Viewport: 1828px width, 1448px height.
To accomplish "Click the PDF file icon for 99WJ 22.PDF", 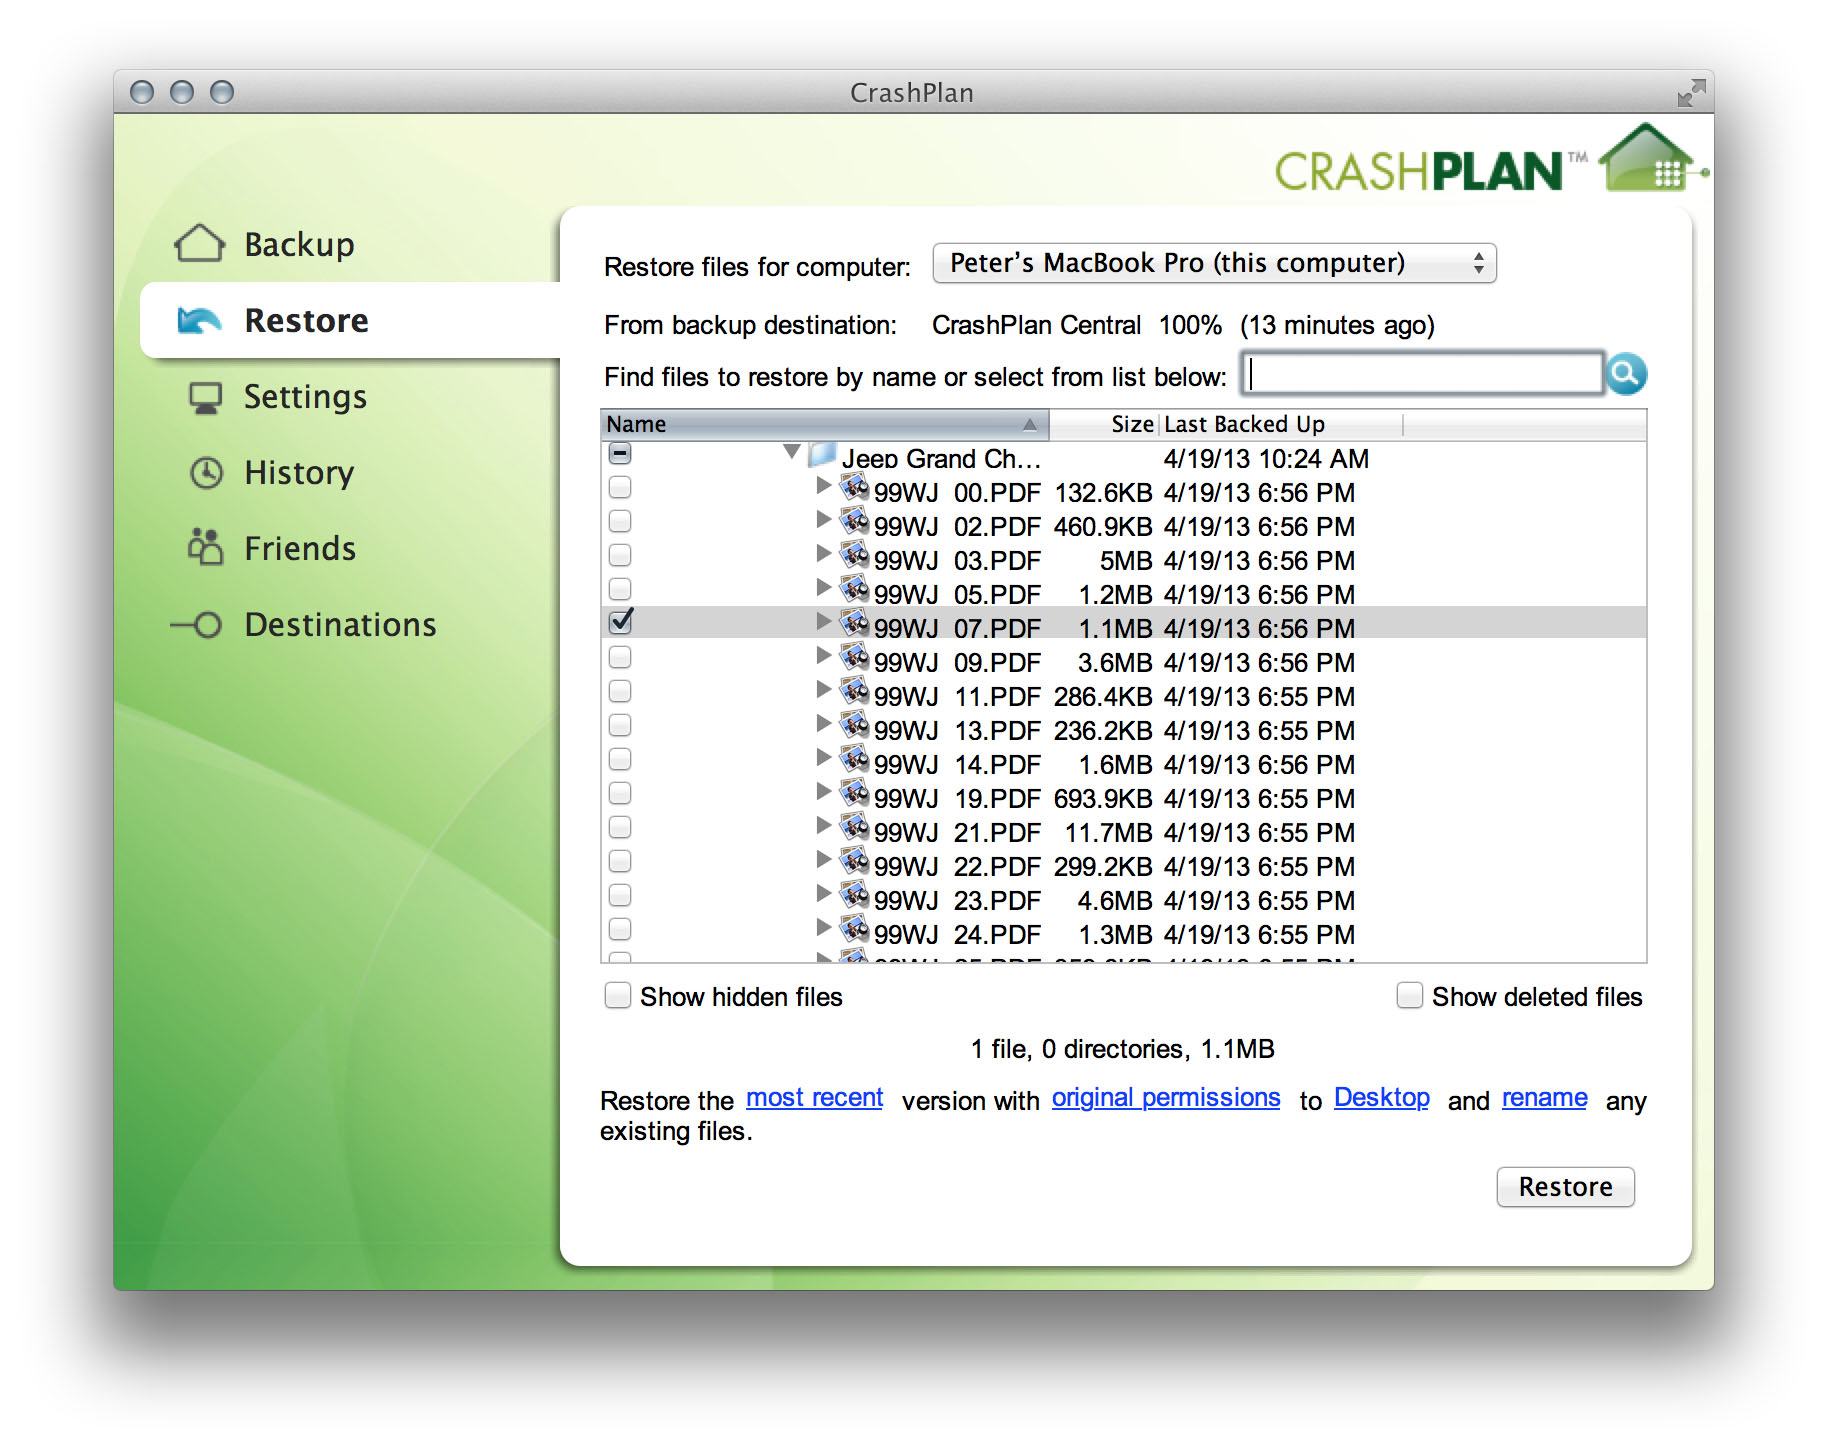I will pos(854,861).
